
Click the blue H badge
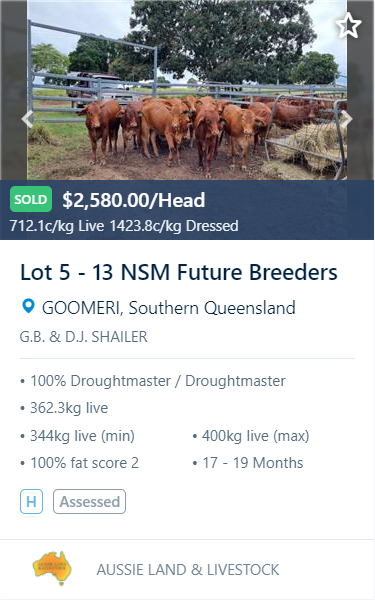[31, 501]
